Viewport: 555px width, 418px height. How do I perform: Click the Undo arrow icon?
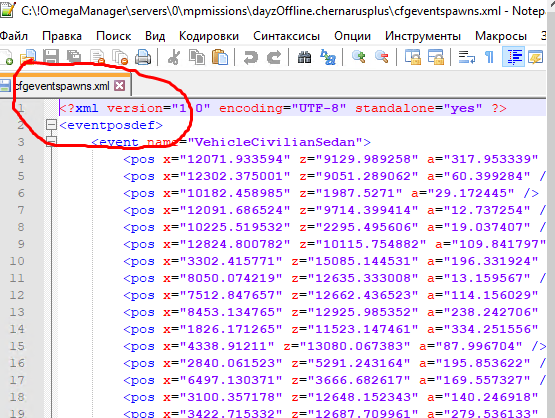251,57
